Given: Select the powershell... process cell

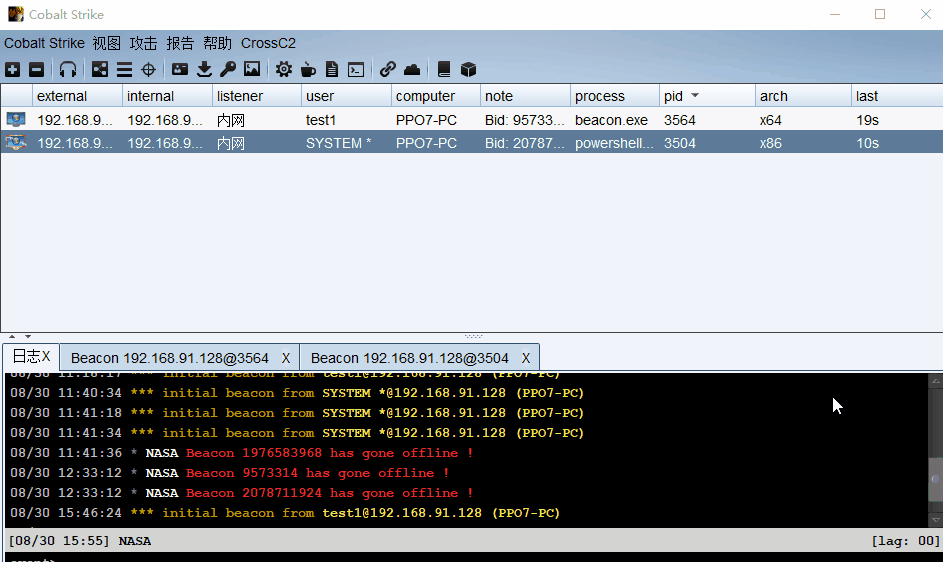Looking at the screenshot, I should [x=614, y=143].
